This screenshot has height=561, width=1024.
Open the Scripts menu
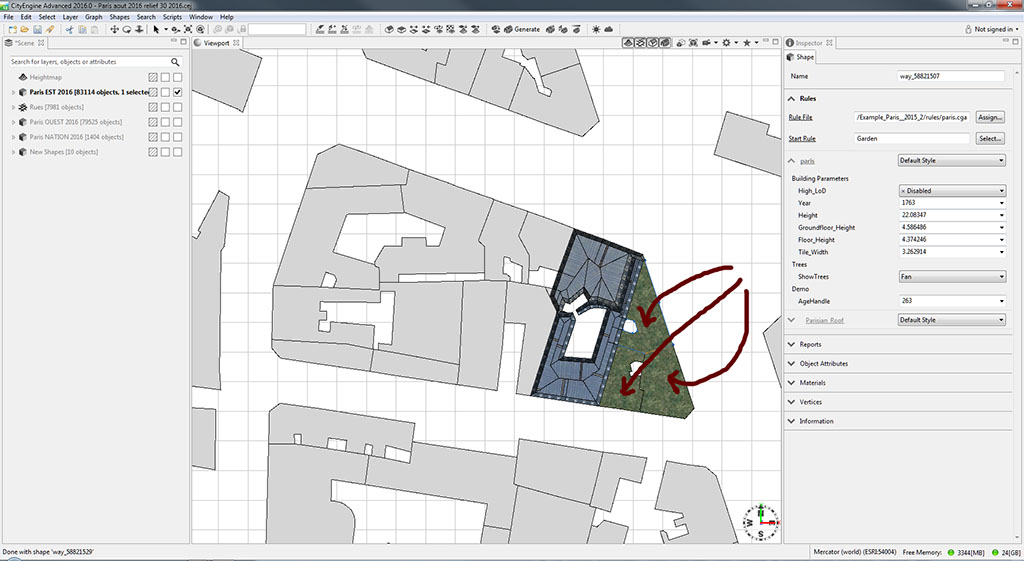coord(172,17)
